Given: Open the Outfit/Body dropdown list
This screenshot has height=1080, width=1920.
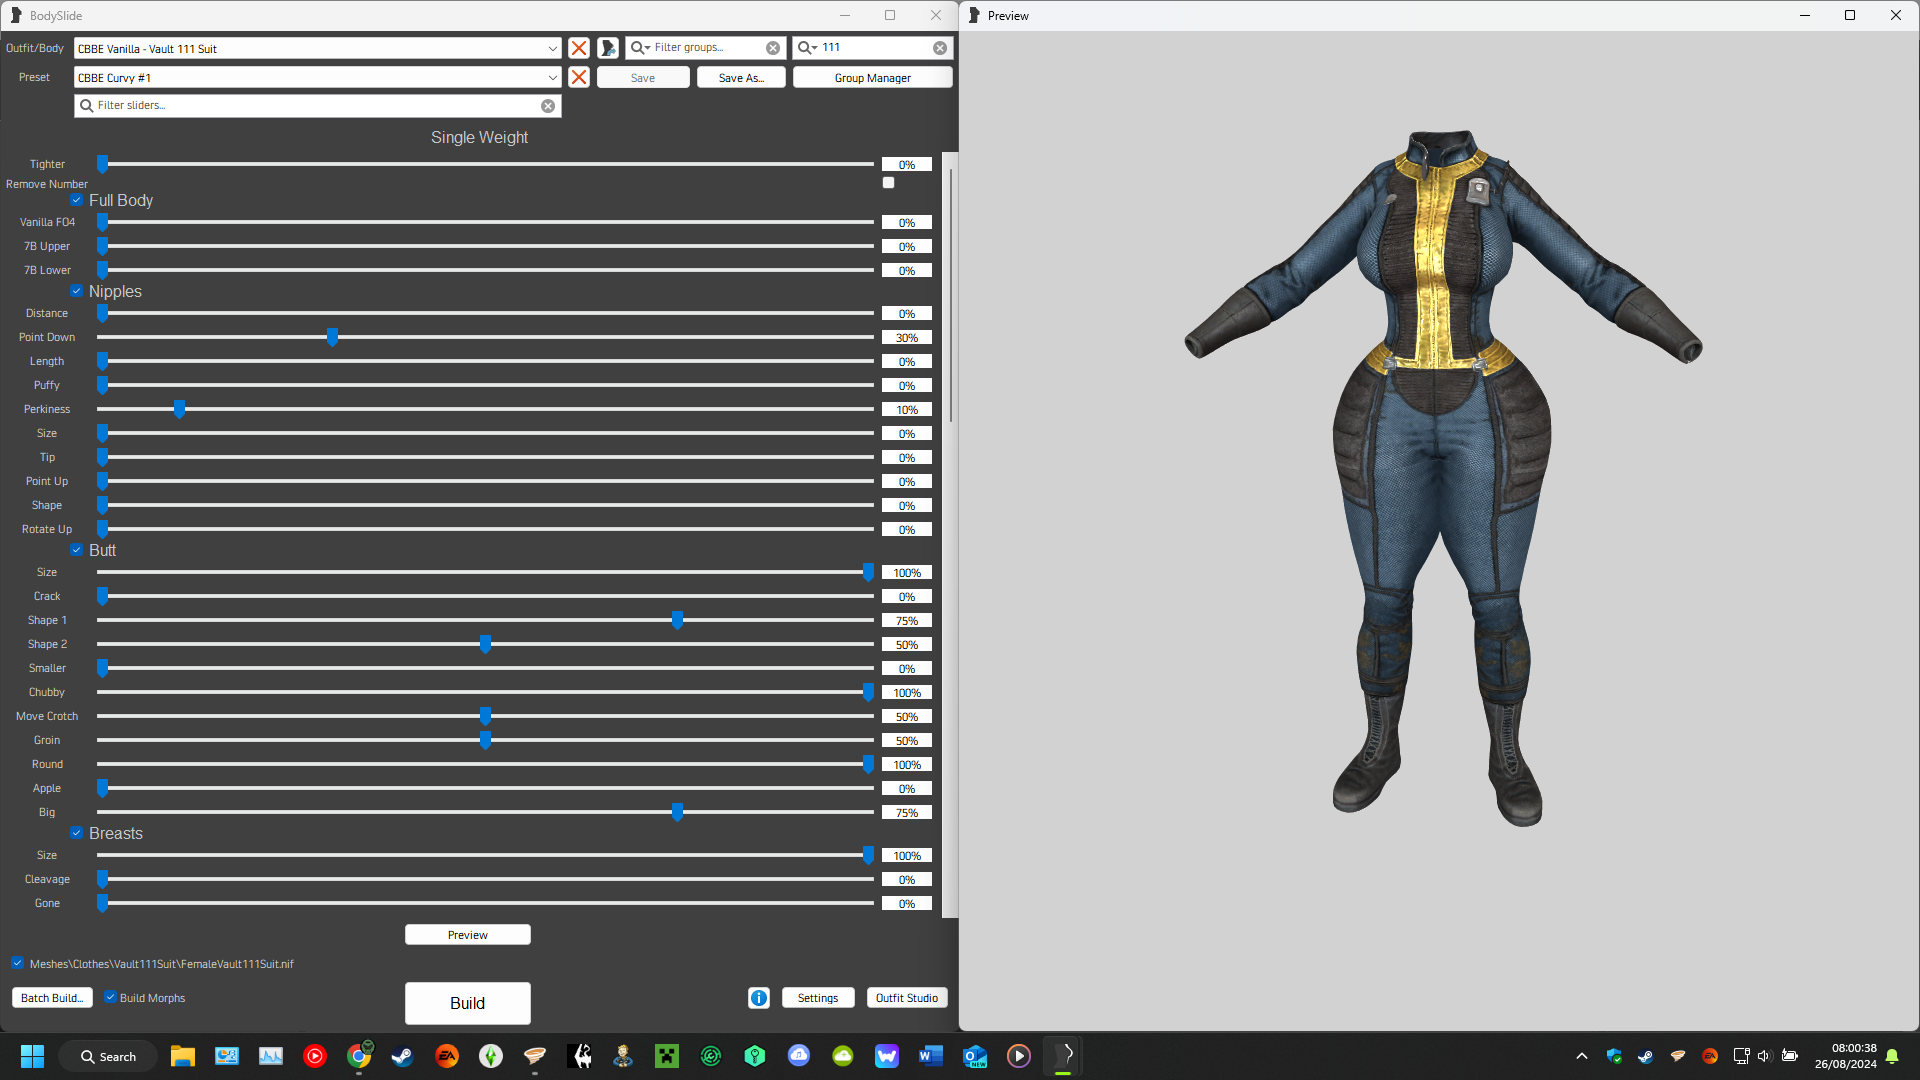Looking at the screenshot, I should click(x=552, y=48).
